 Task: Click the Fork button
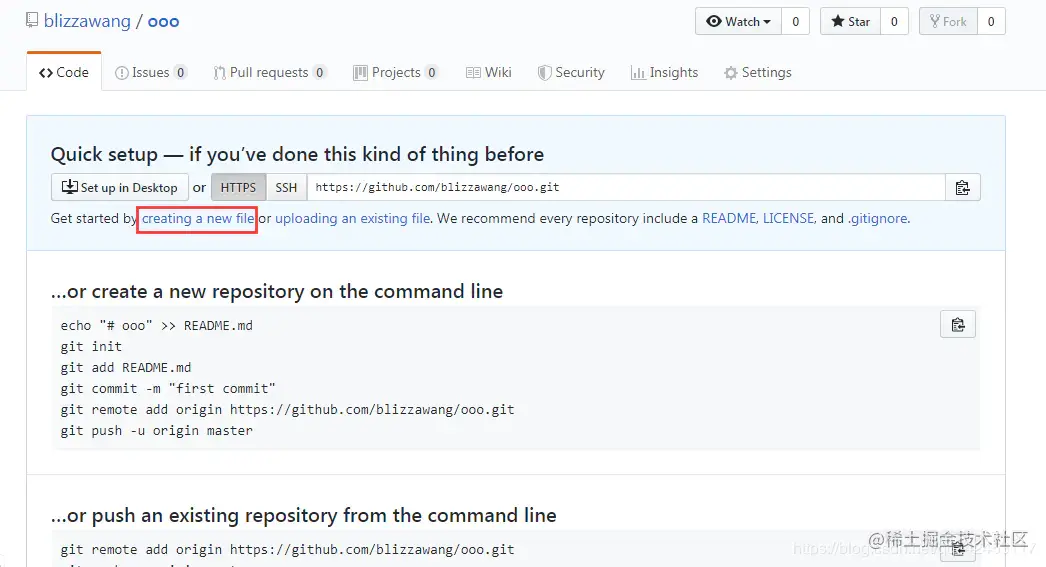(x=948, y=21)
